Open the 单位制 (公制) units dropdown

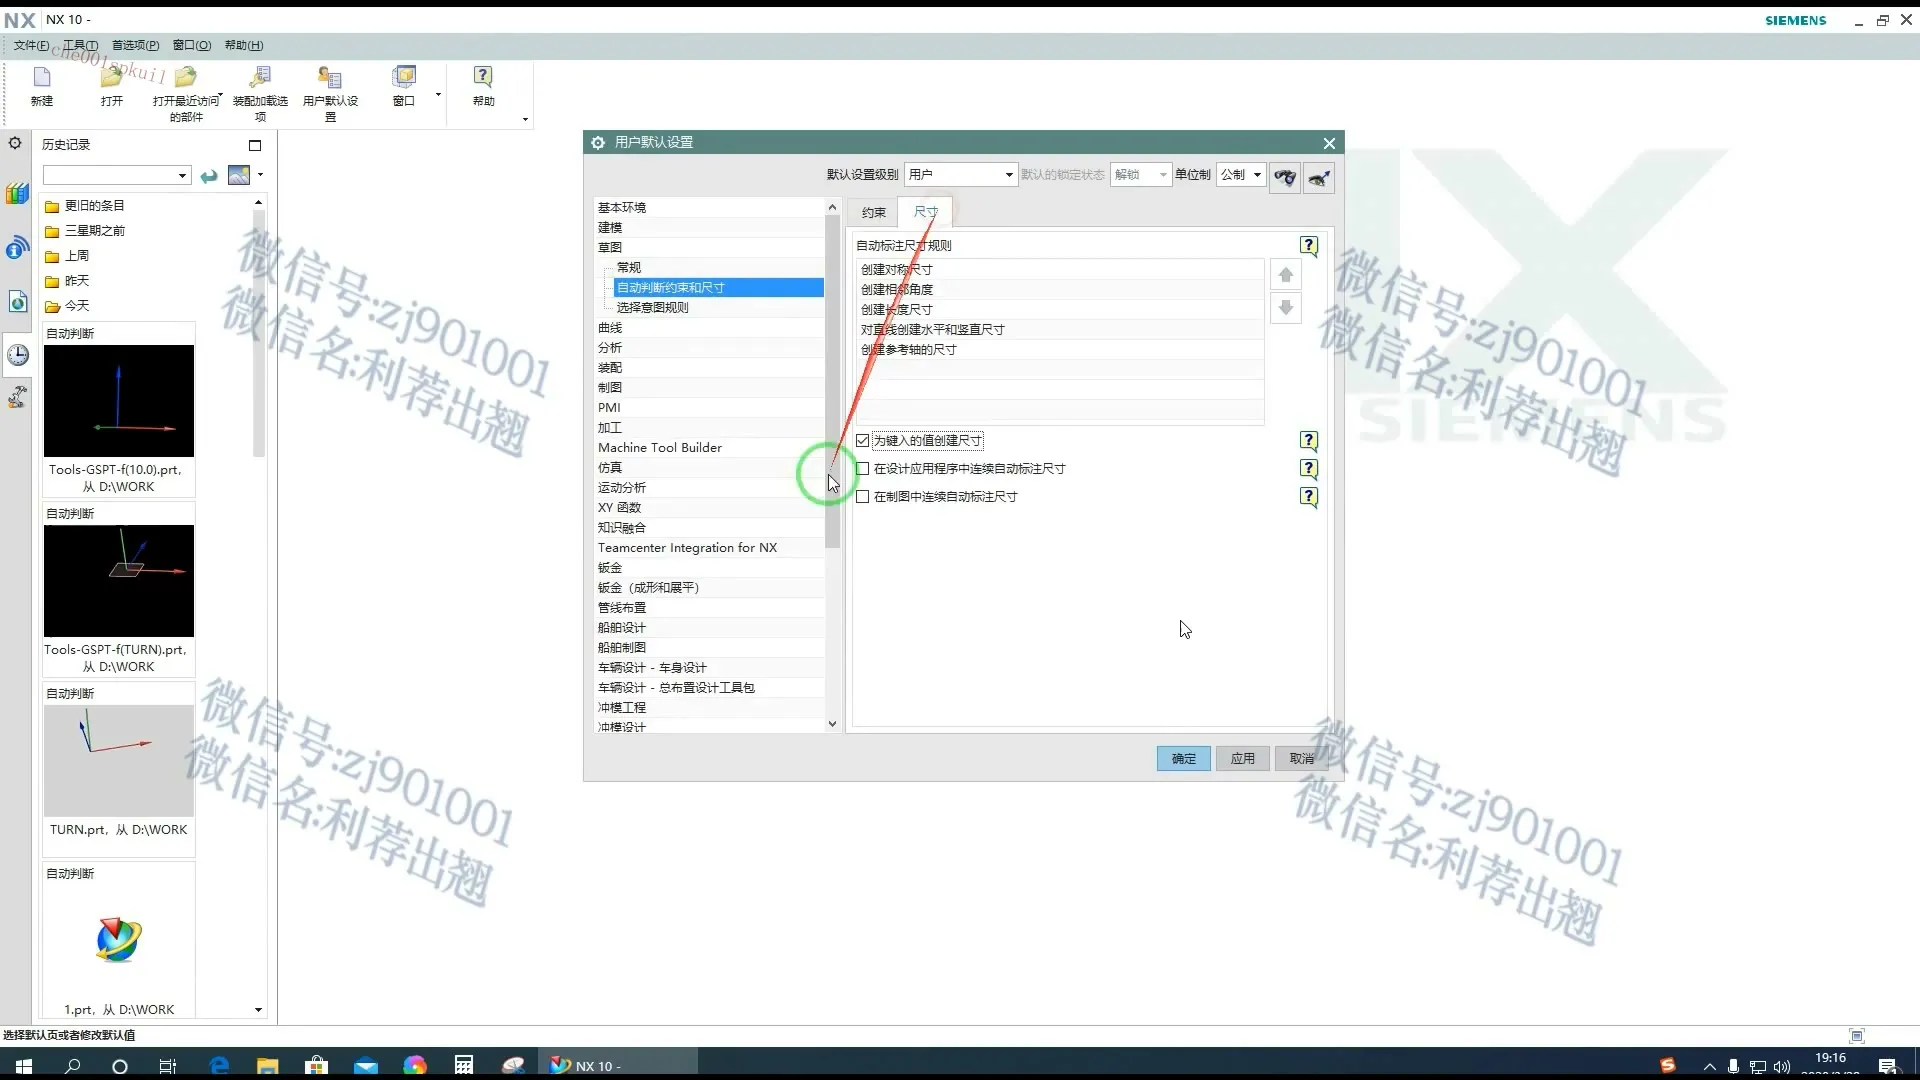[1256, 174]
